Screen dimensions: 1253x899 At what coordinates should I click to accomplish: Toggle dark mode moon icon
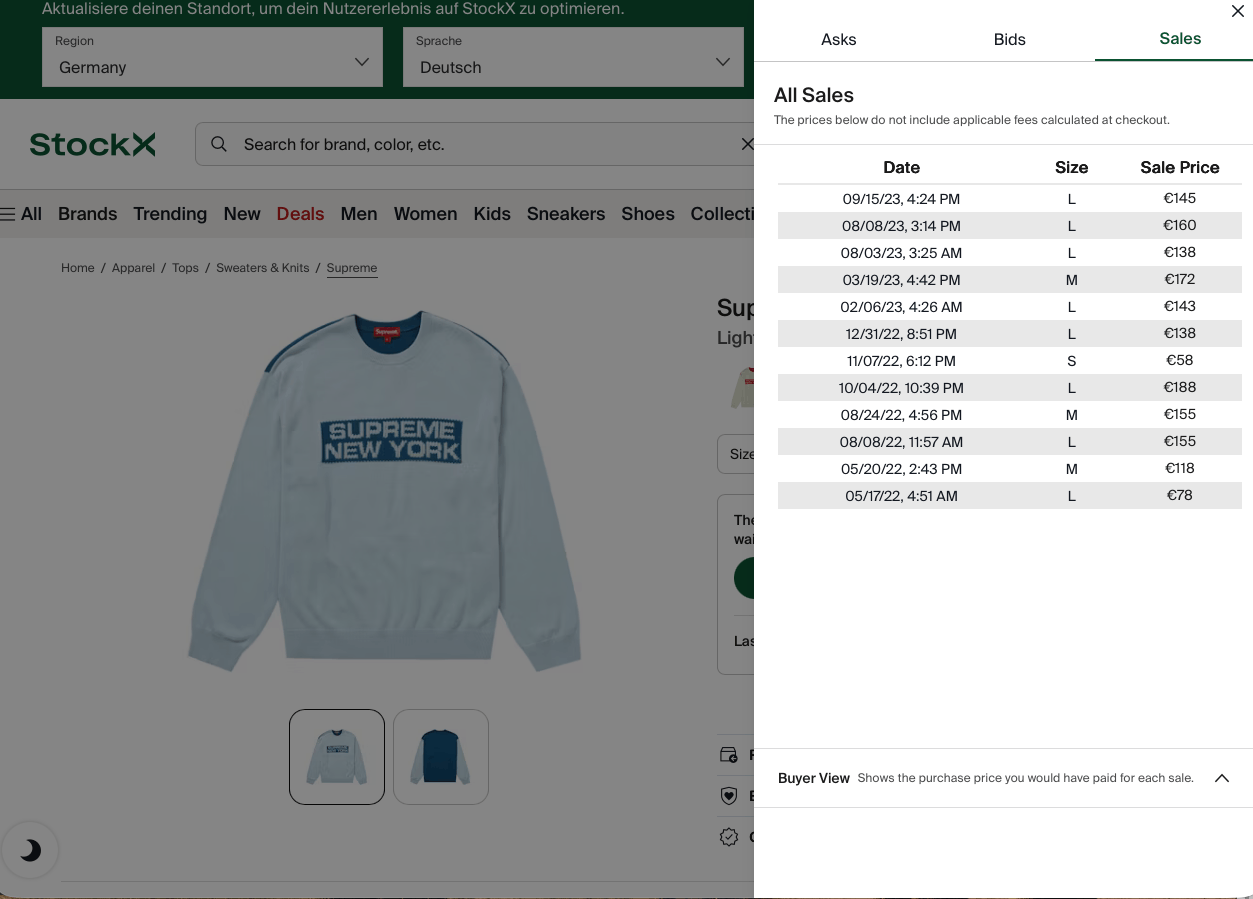coord(30,851)
